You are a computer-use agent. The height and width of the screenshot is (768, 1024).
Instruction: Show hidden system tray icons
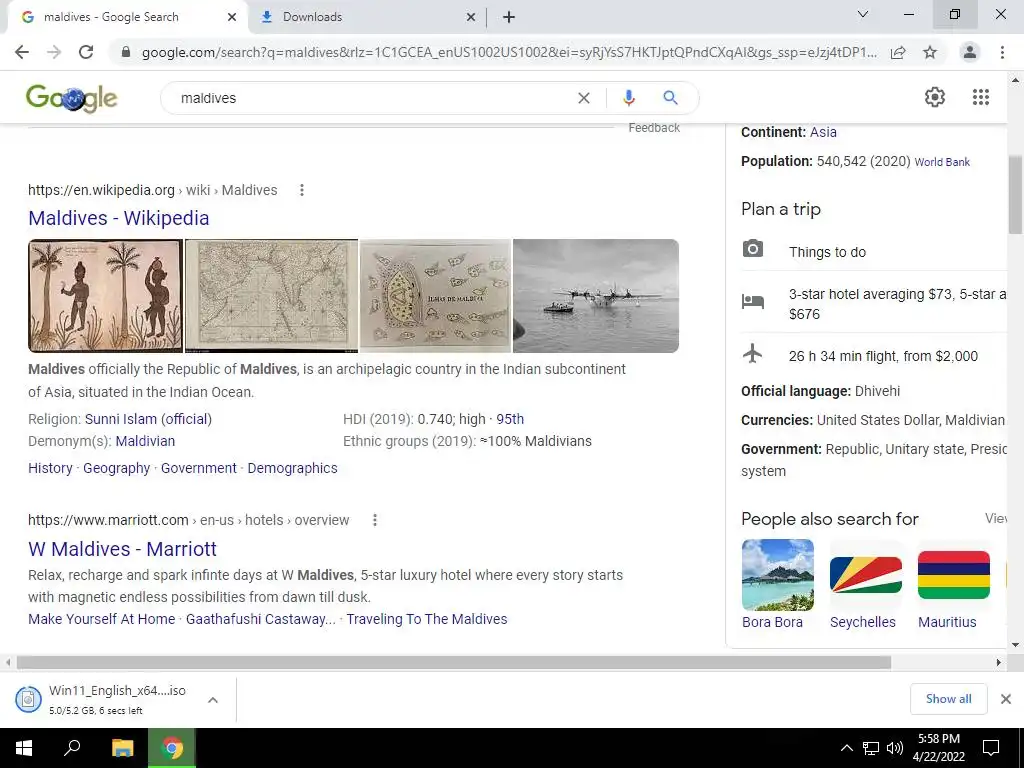tap(846, 748)
